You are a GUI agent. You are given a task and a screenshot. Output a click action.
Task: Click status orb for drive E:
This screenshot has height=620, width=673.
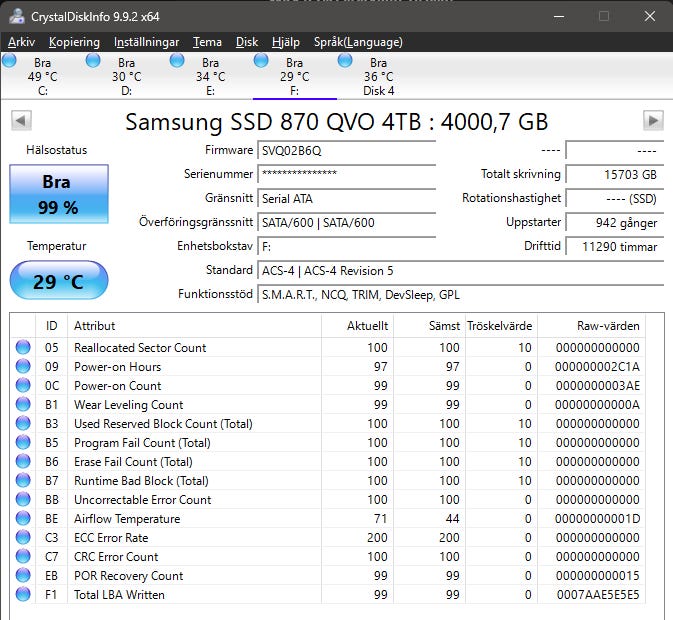point(177,61)
